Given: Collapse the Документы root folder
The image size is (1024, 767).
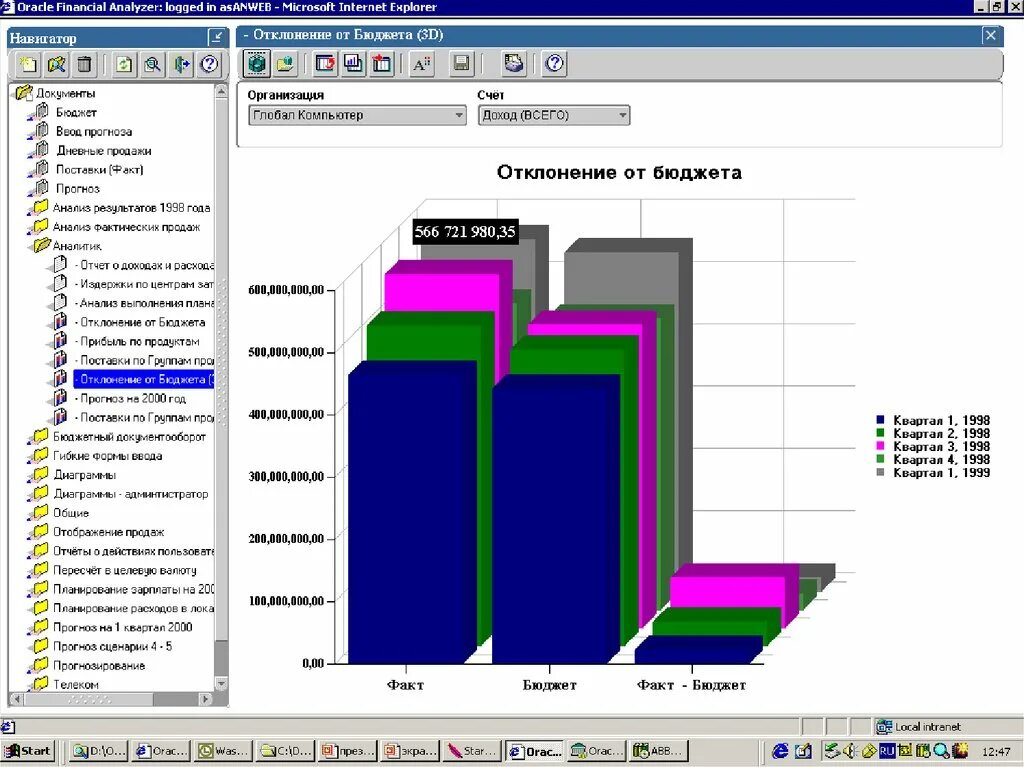Looking at the screenshot, I should pyautogui.click(x=24, y=93).
